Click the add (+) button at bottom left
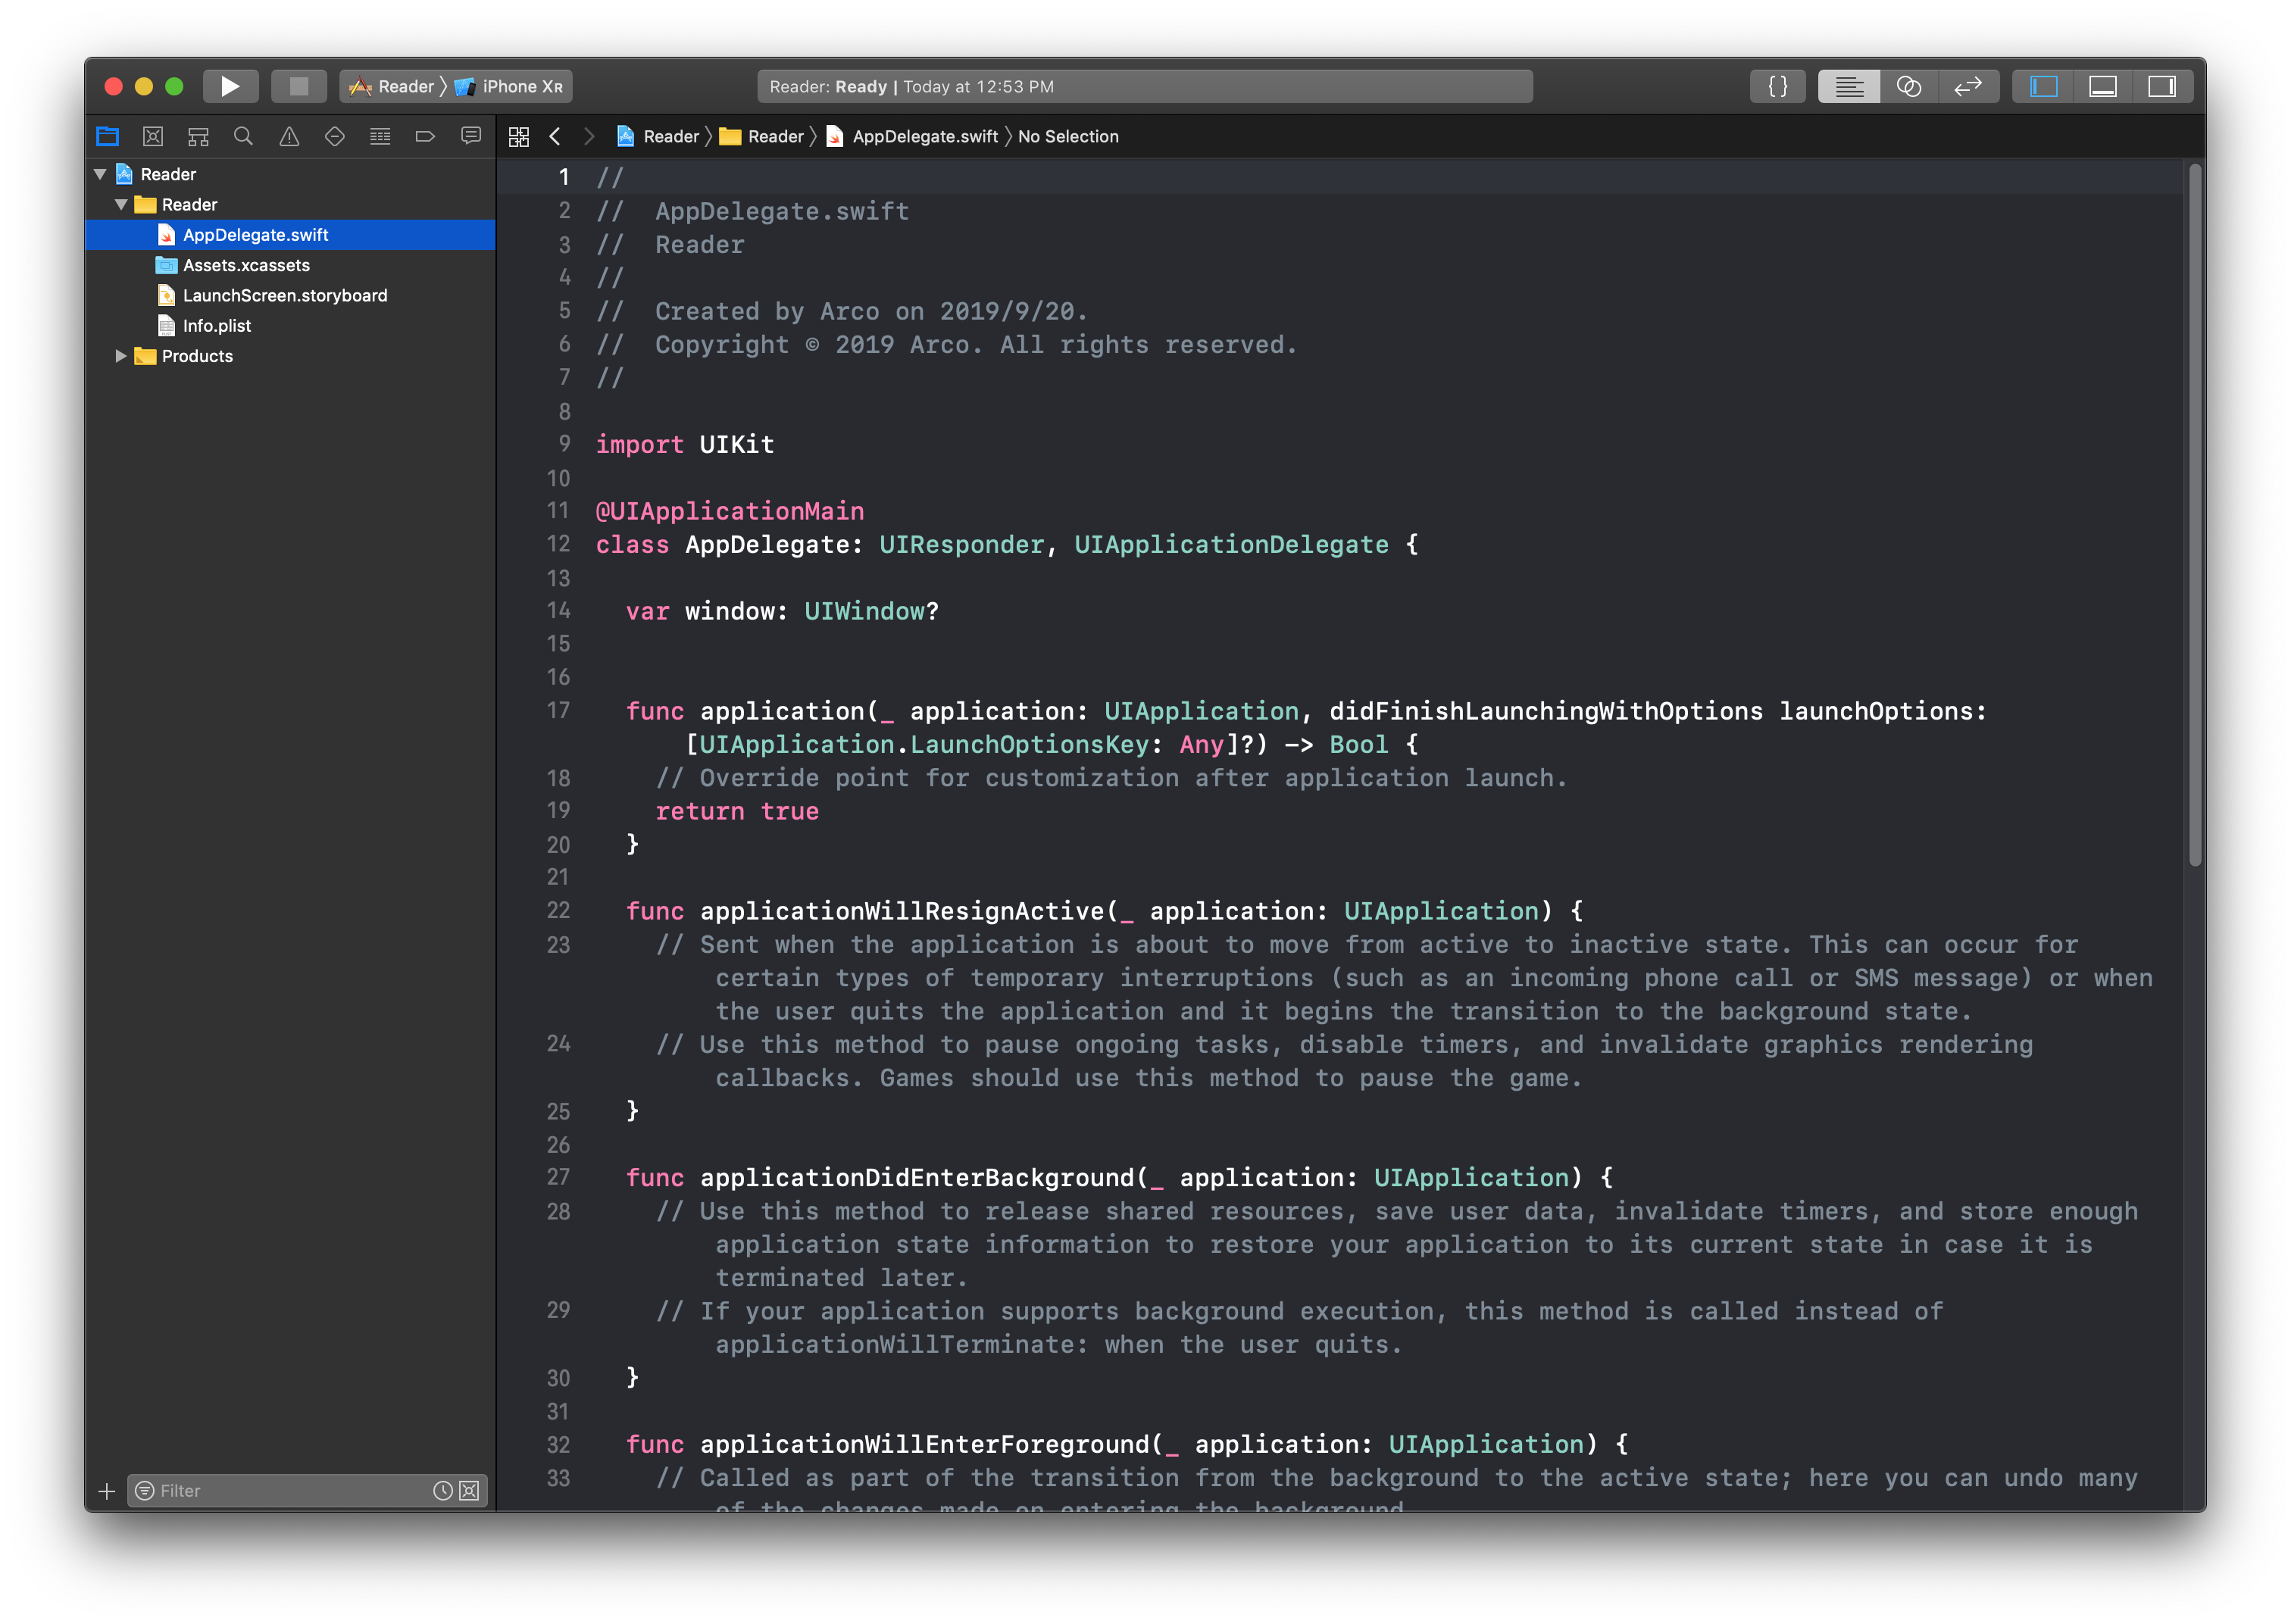The height and width of the screenshot is (1624, 2291). (107, 1491)
